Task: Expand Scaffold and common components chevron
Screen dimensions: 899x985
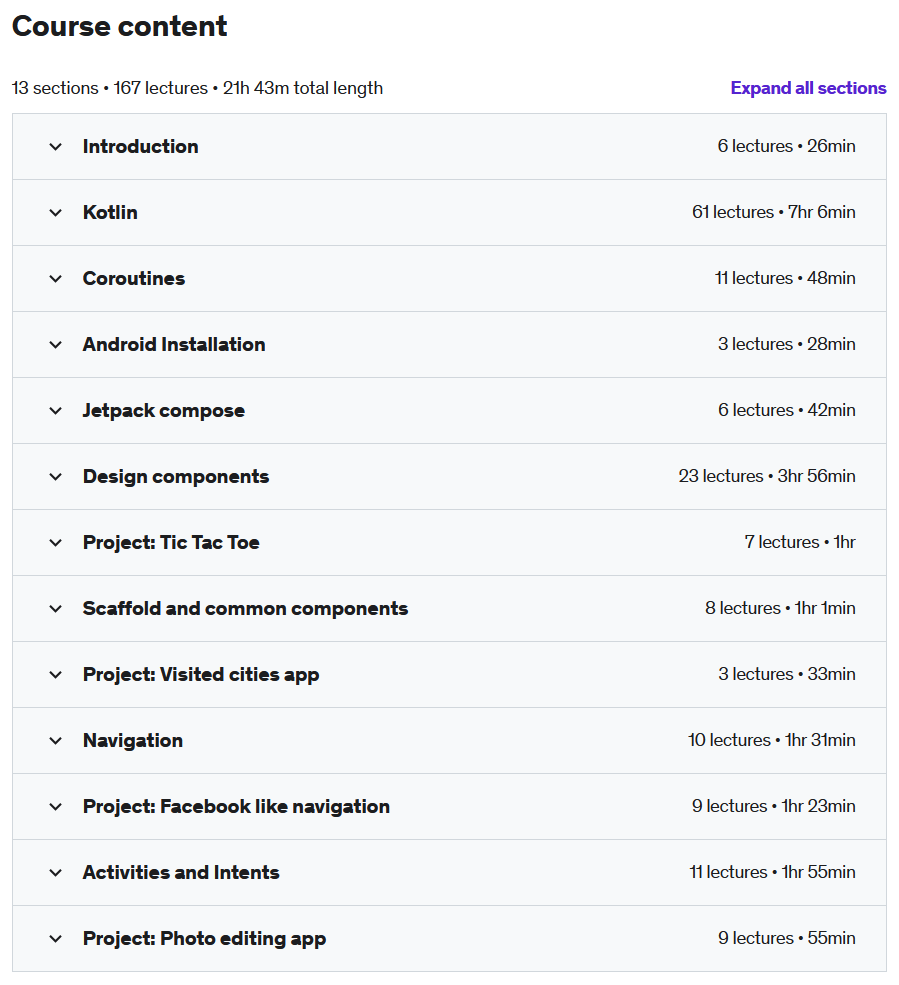Action: pyautogui.click(x=56, y=609)
